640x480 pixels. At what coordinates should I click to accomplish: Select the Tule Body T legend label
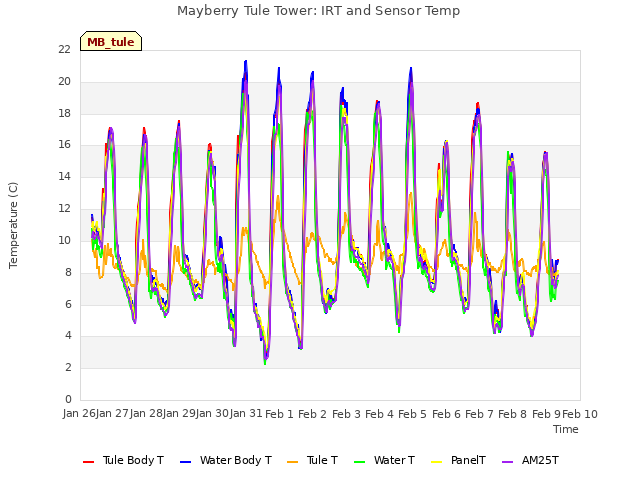[133, 460]
